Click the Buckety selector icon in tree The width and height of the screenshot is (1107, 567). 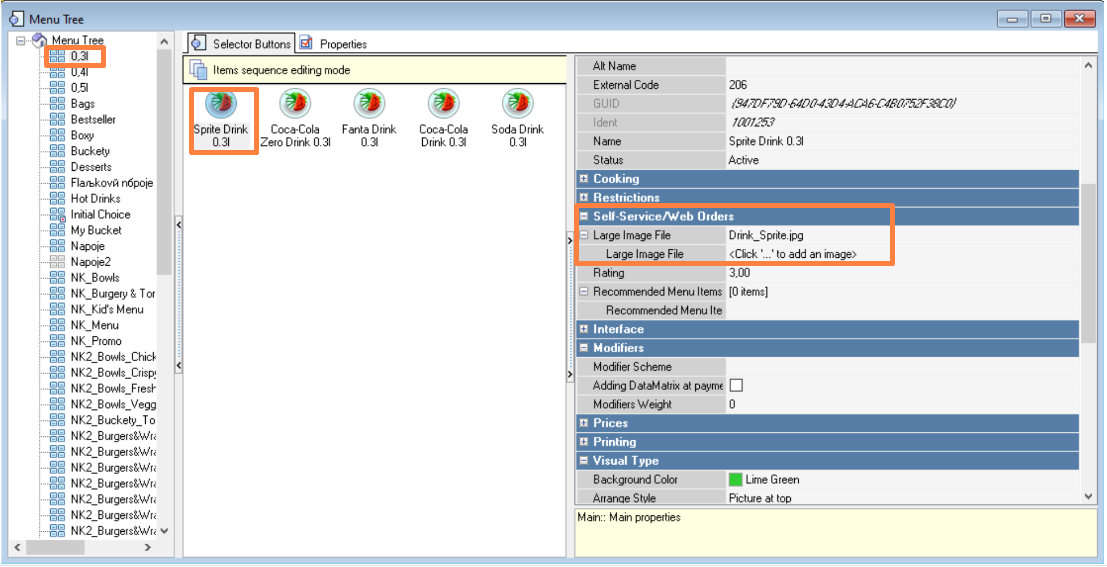click(57, 151)
